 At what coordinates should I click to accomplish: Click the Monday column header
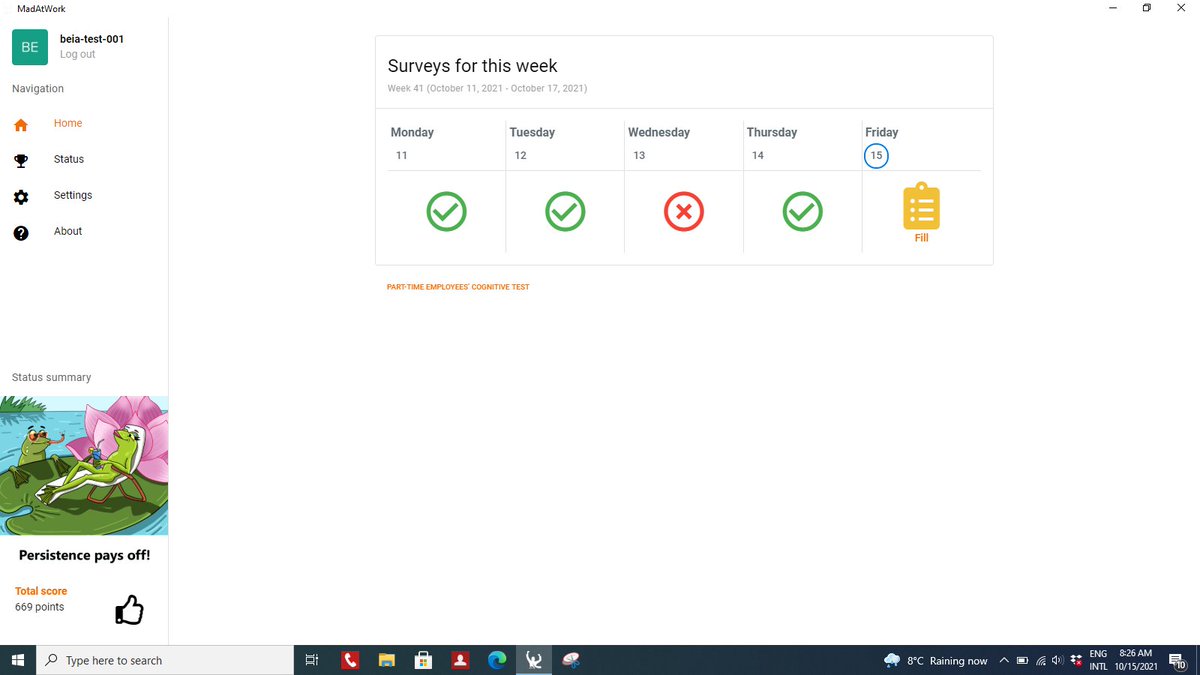412,132
